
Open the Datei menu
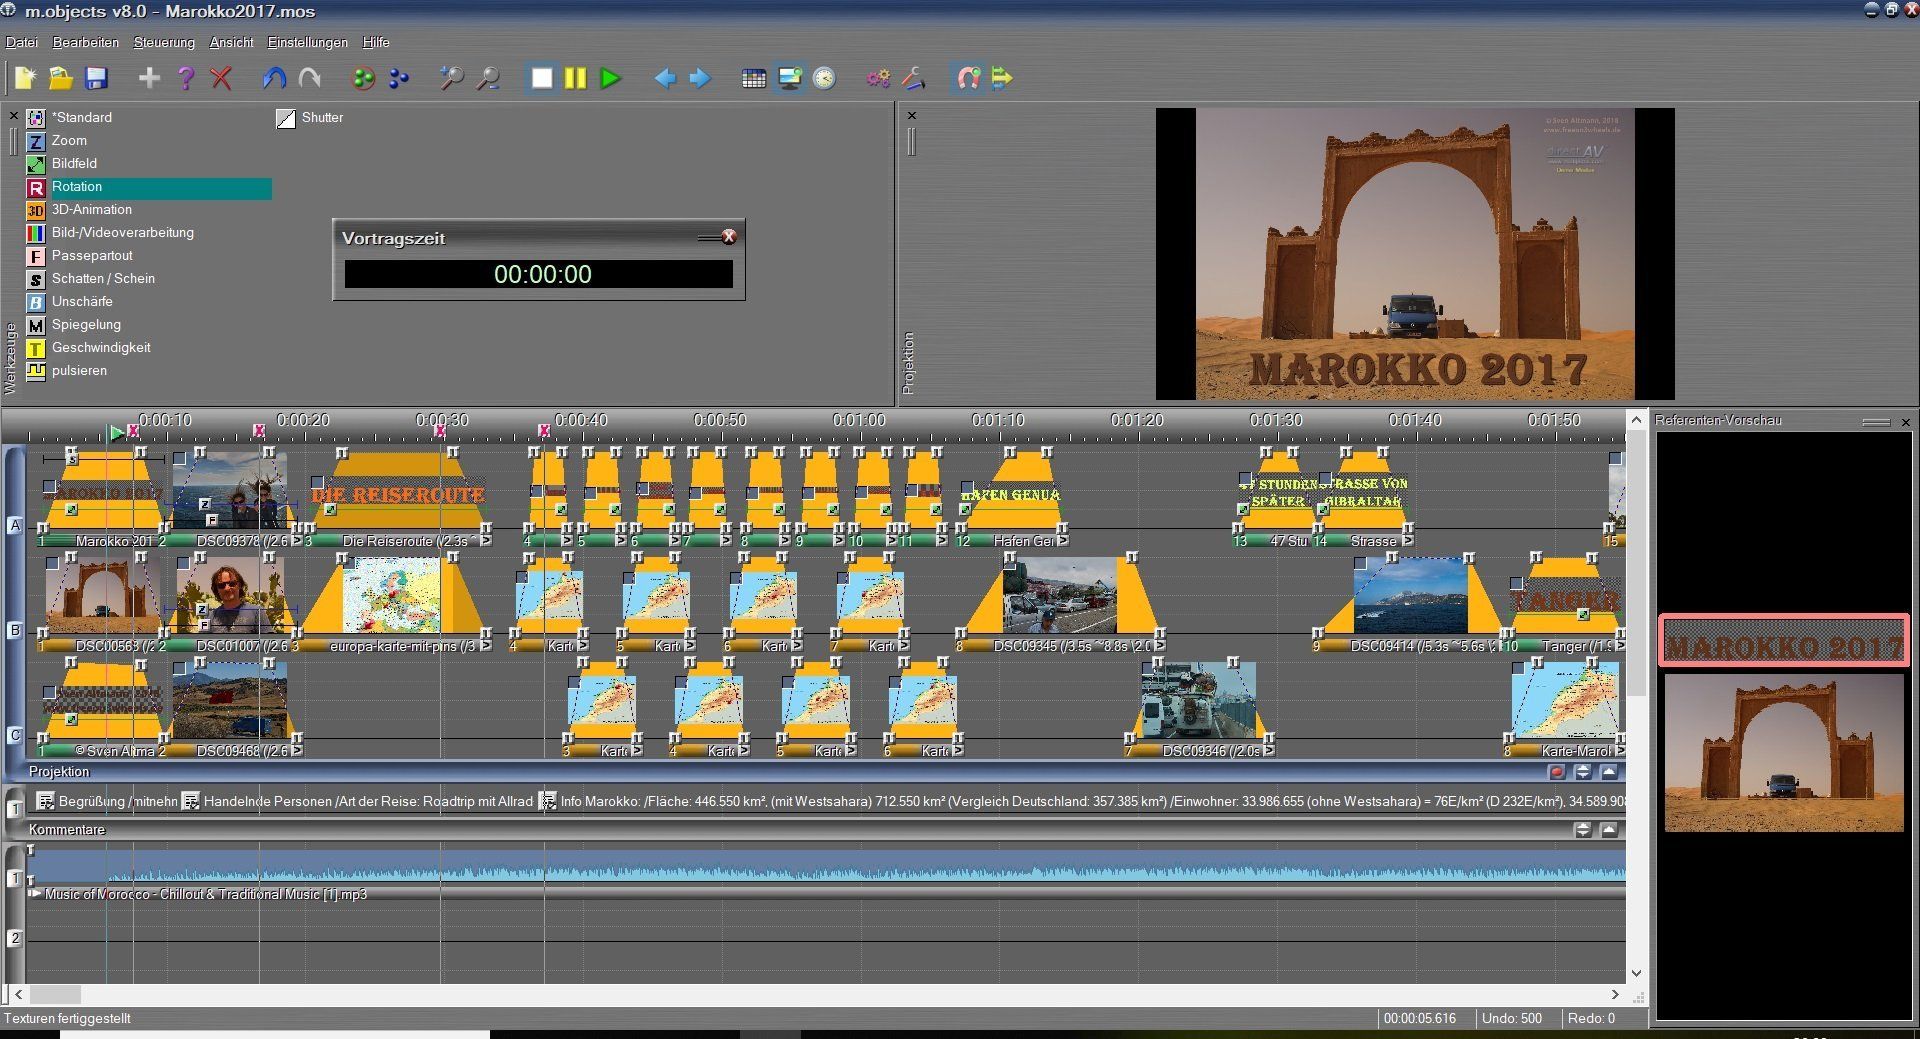click(21, 42)
